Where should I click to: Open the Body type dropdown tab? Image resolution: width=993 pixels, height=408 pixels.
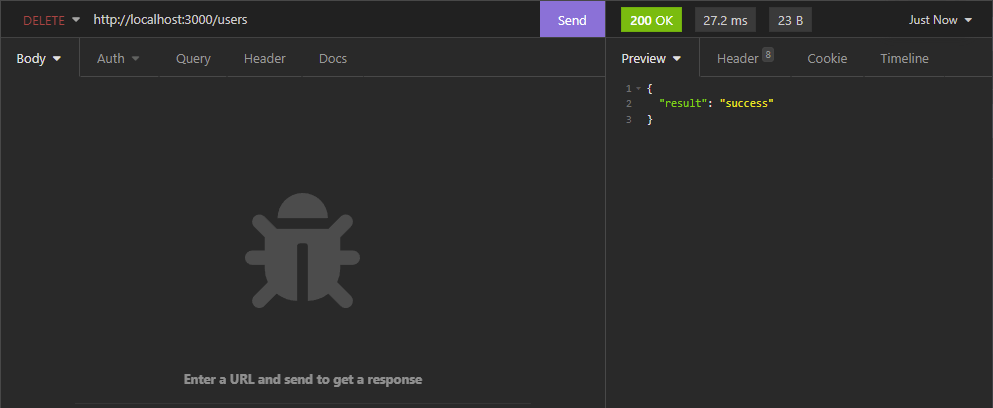pos(39,59)
